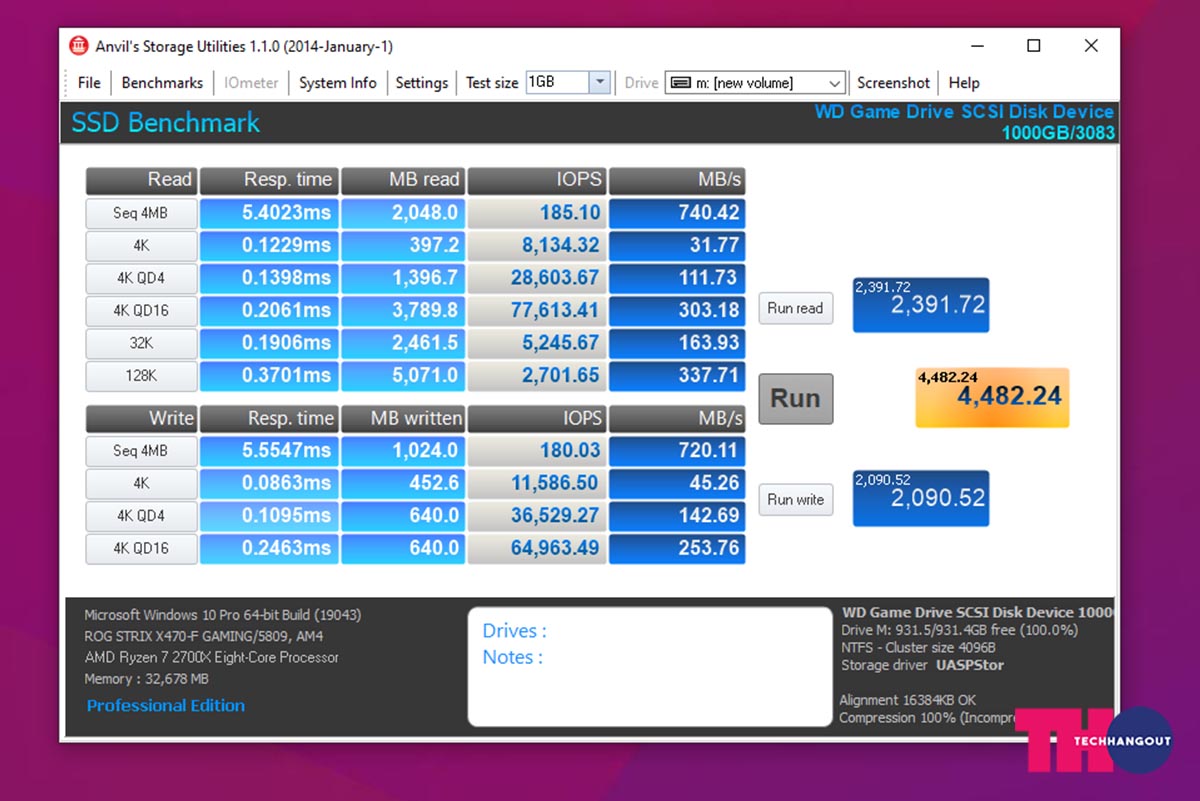Click the Memory : 32,678 MB text
1200x801 pixels.
[x=146, y=679]
